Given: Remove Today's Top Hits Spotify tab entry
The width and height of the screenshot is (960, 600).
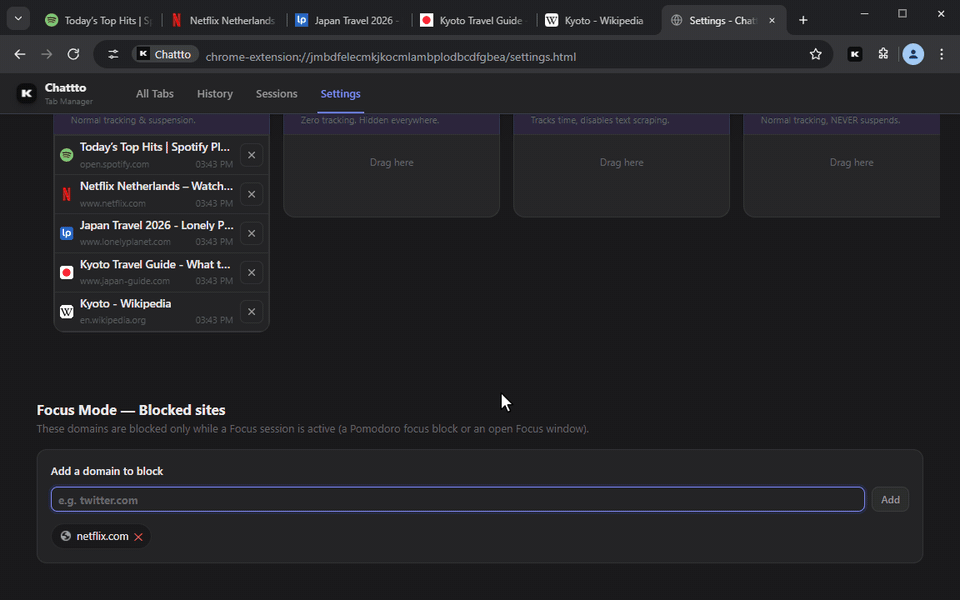Looking at the screenshot, I should pyautogui.click(x=252, y=156).
